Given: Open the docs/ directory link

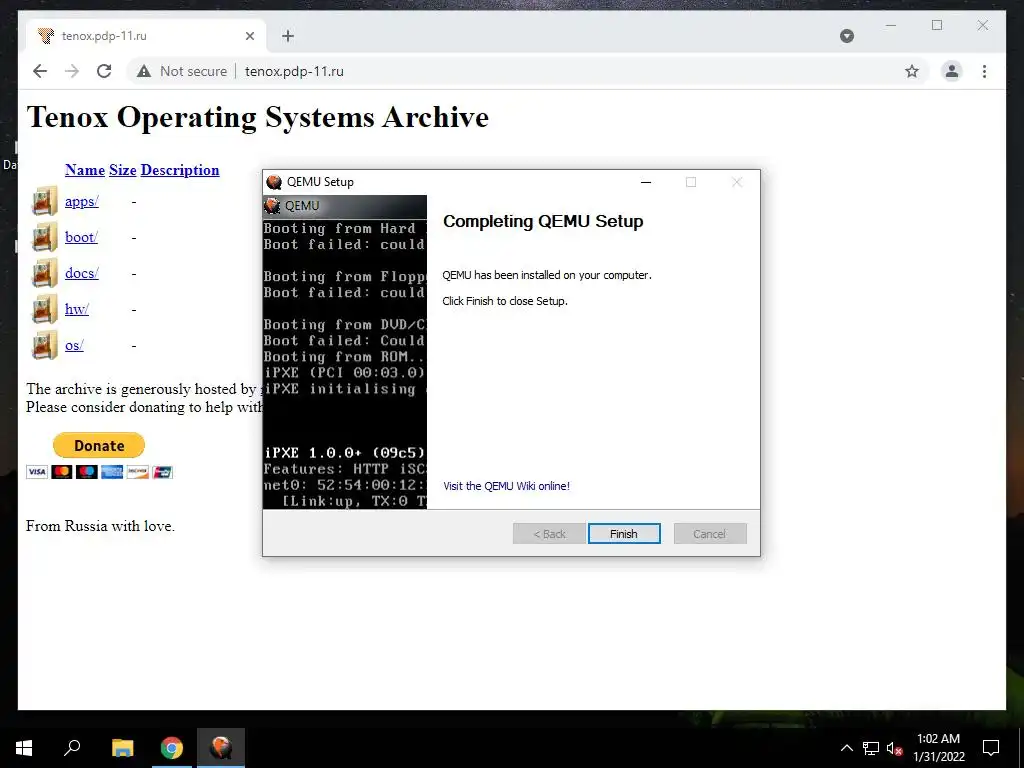Looking at the screenshot, I should click(82, 273).
